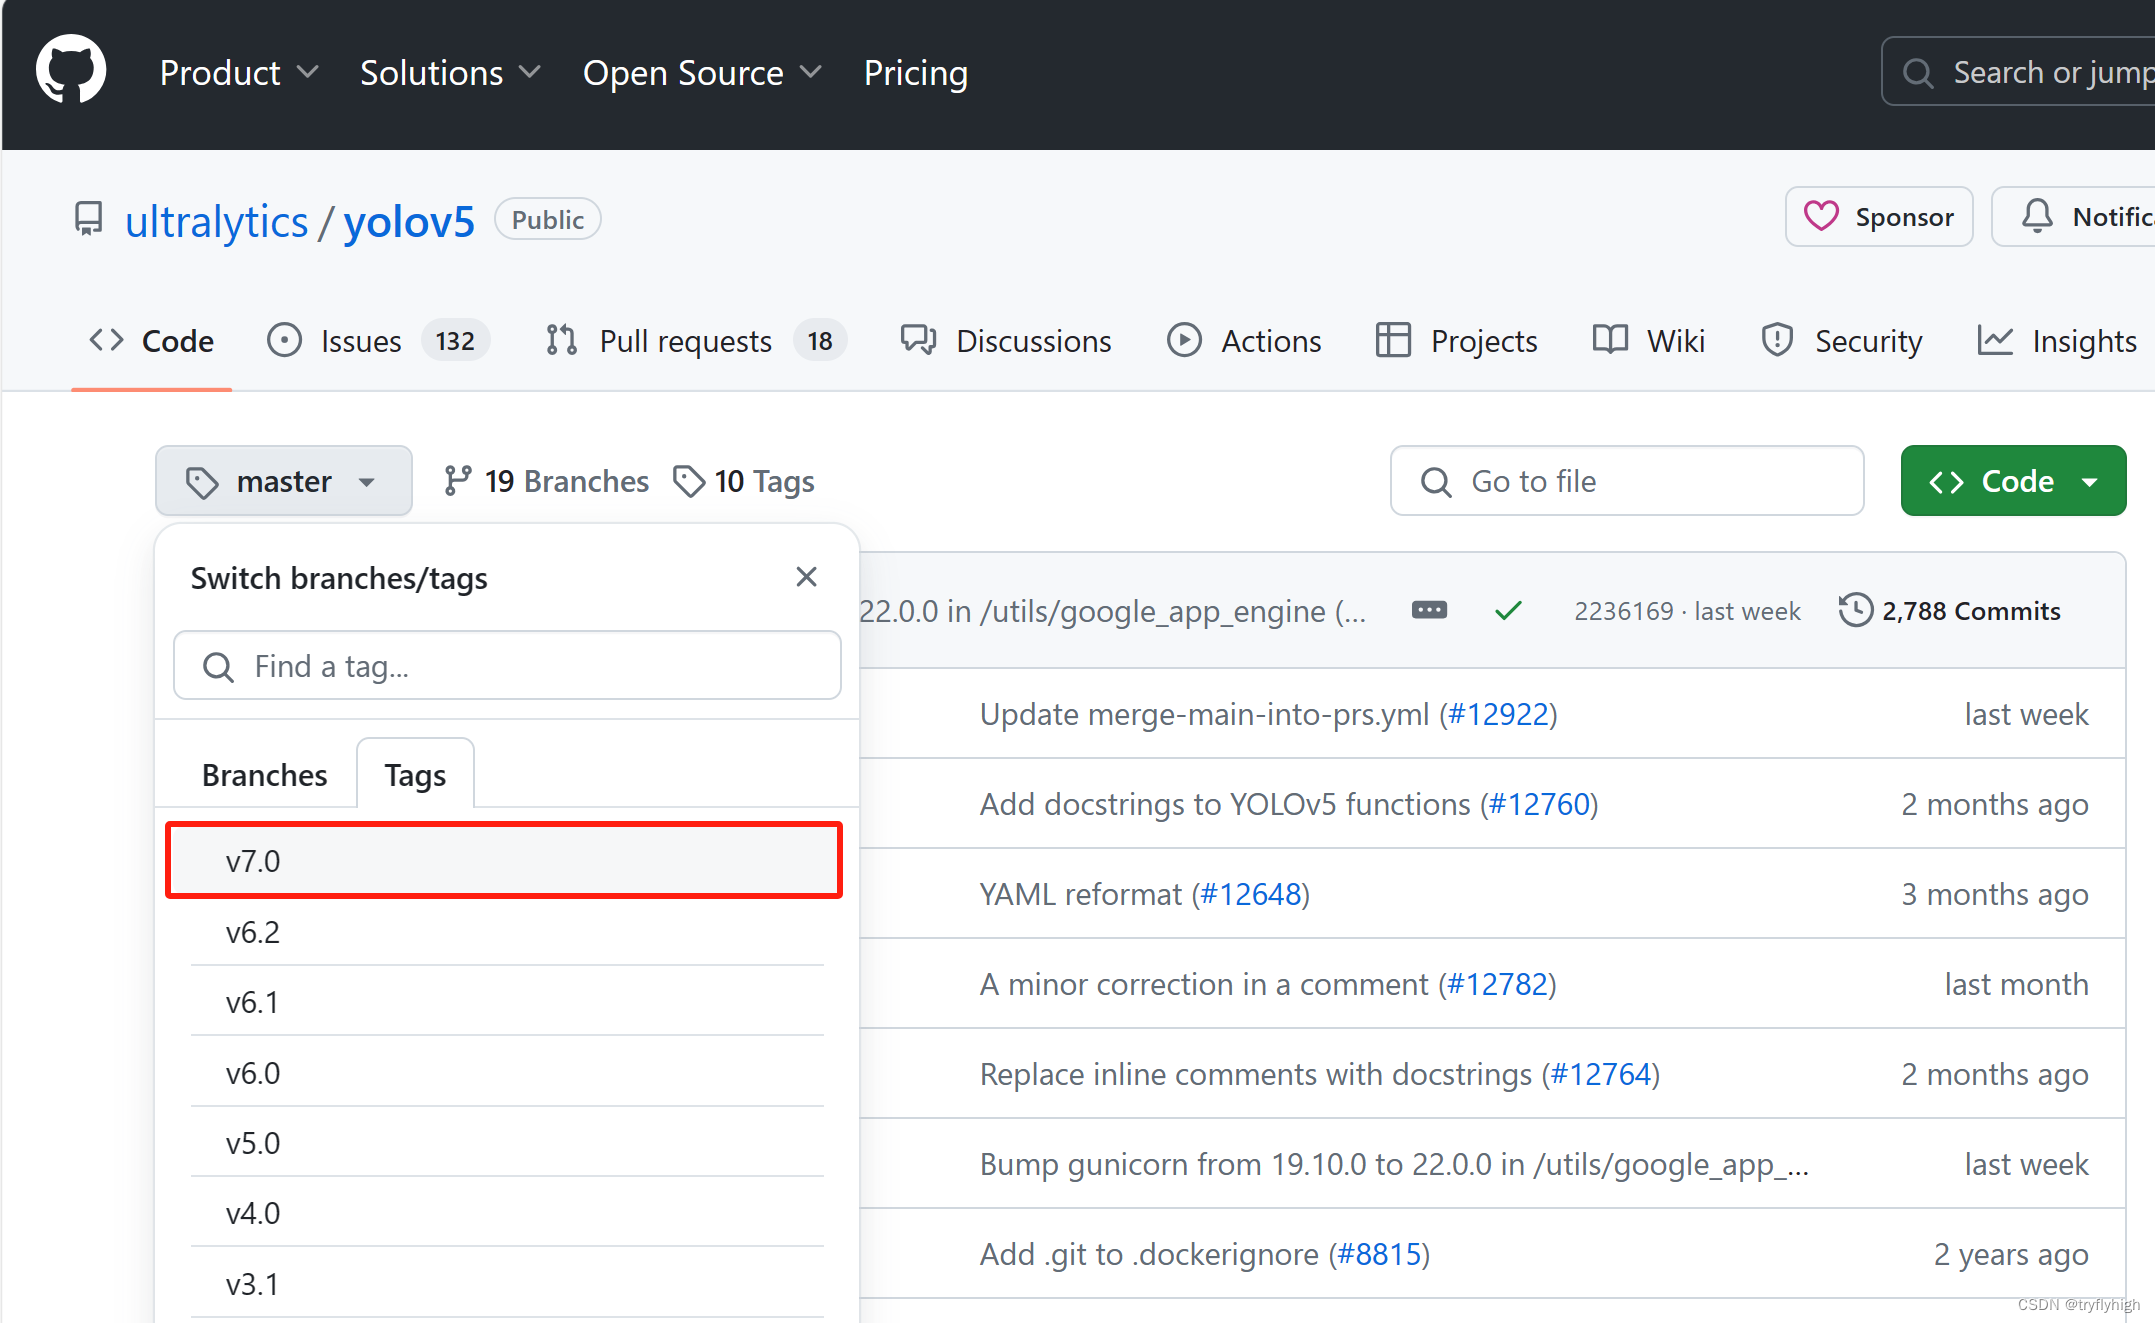Toggle the master branch selector dropdown
Screen dimensions: 2155x1323
284,481
